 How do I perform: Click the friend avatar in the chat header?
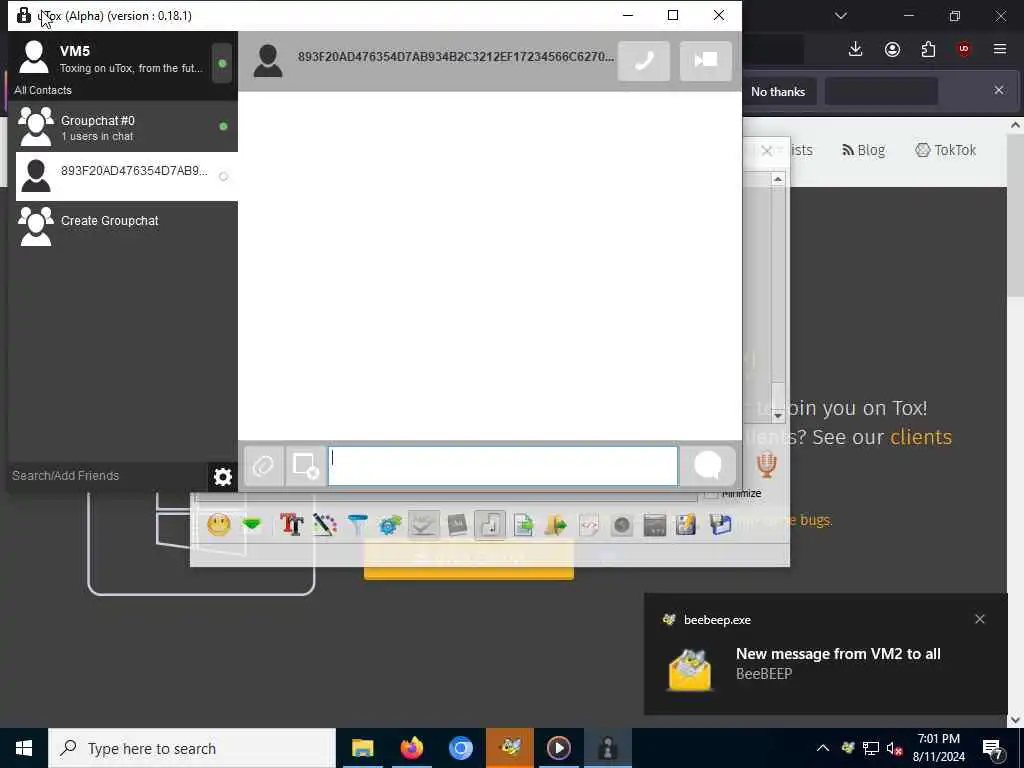click(x=268, y=61)
